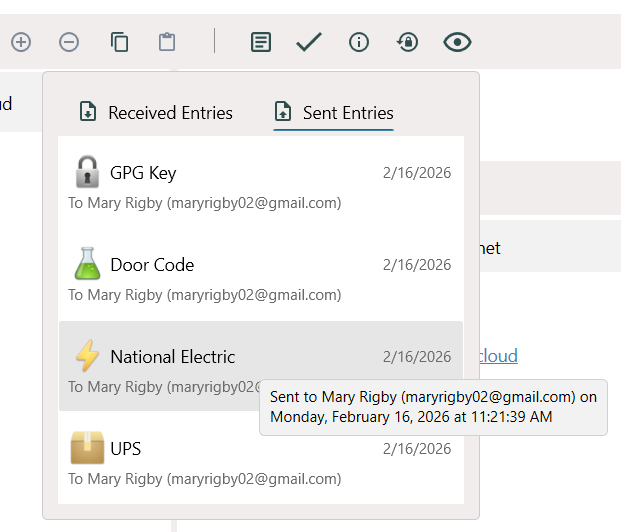Select the Door Code entry title
621x532 pixels.
152,265
